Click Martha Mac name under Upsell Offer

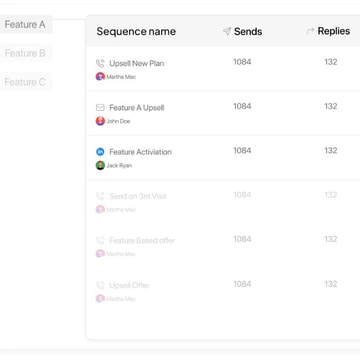(x=121, y=299)
